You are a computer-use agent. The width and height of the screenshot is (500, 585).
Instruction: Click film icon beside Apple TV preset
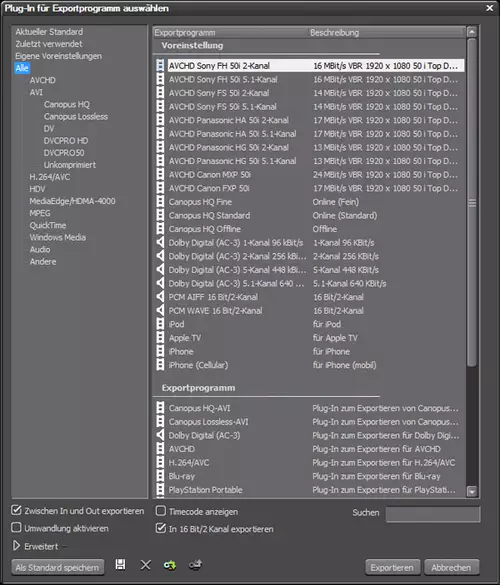pyautogui.click(x=160, y=338)
